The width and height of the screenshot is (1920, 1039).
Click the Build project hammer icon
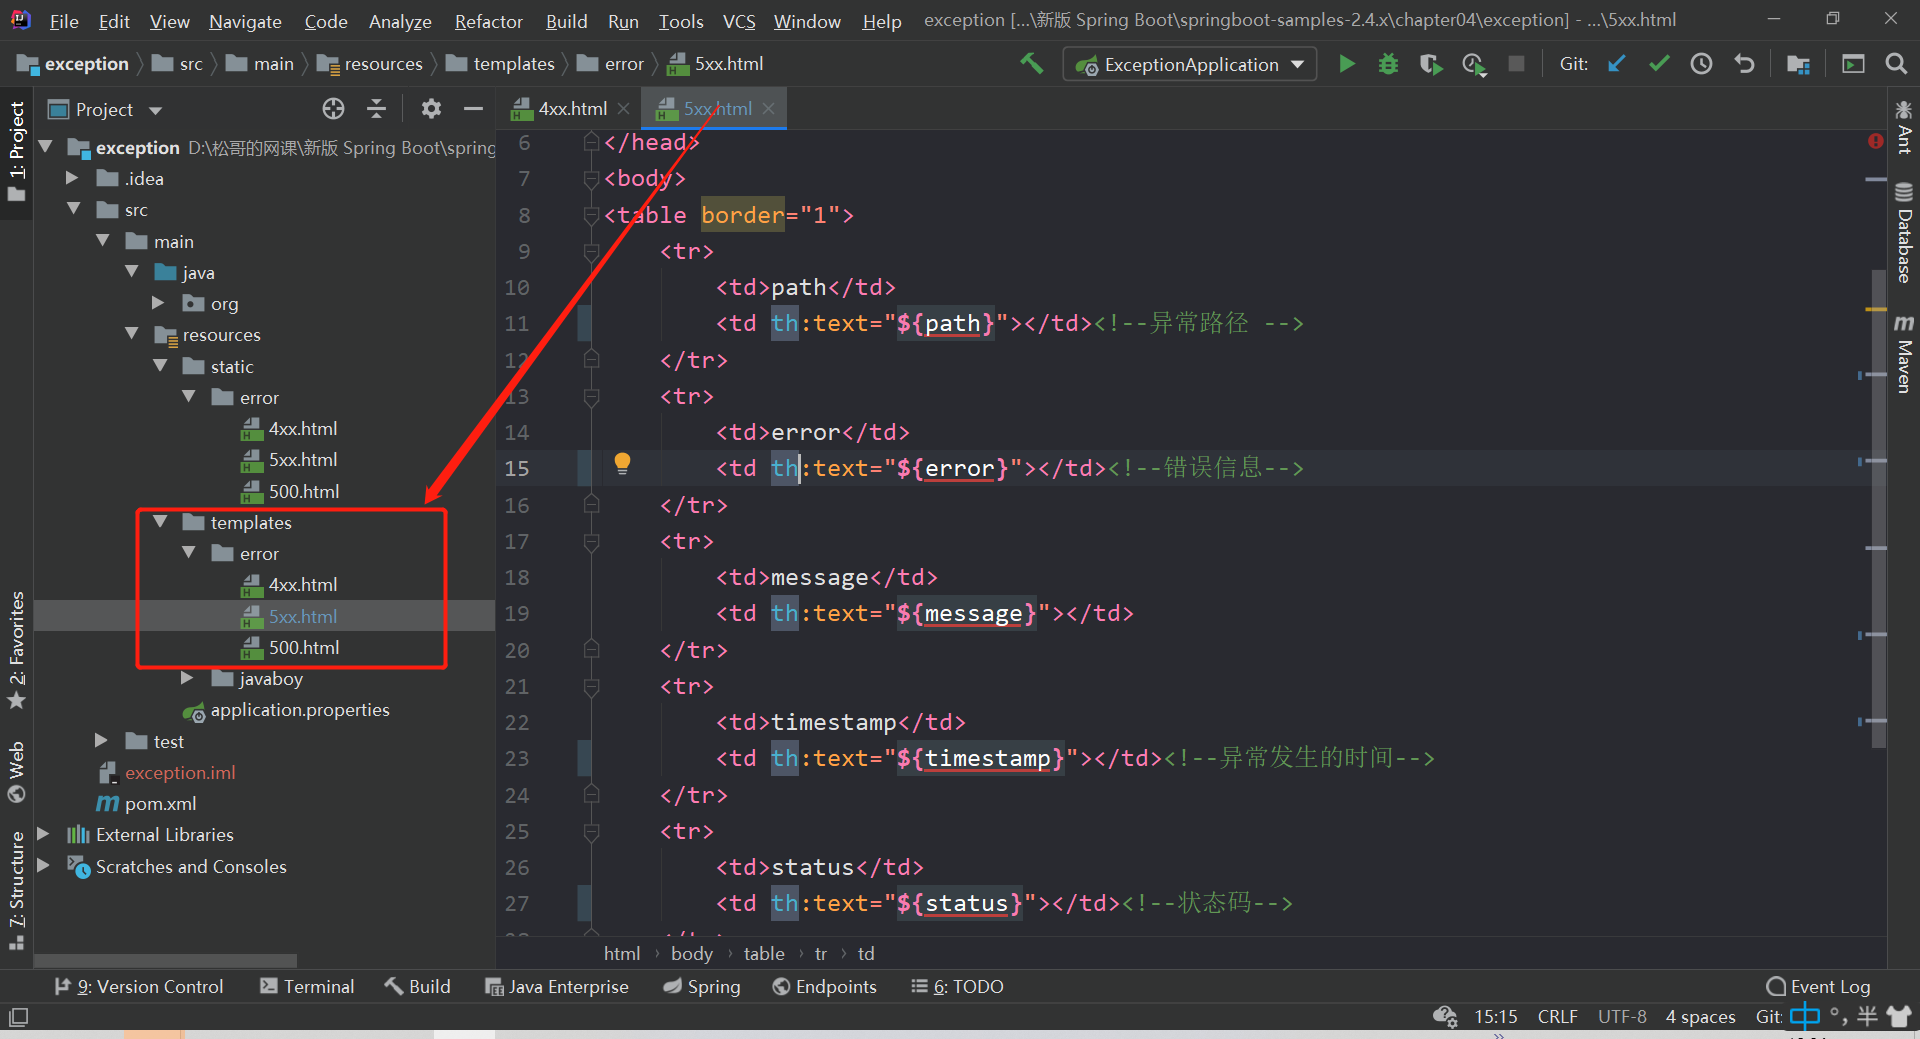click(x=1031, y=64)
